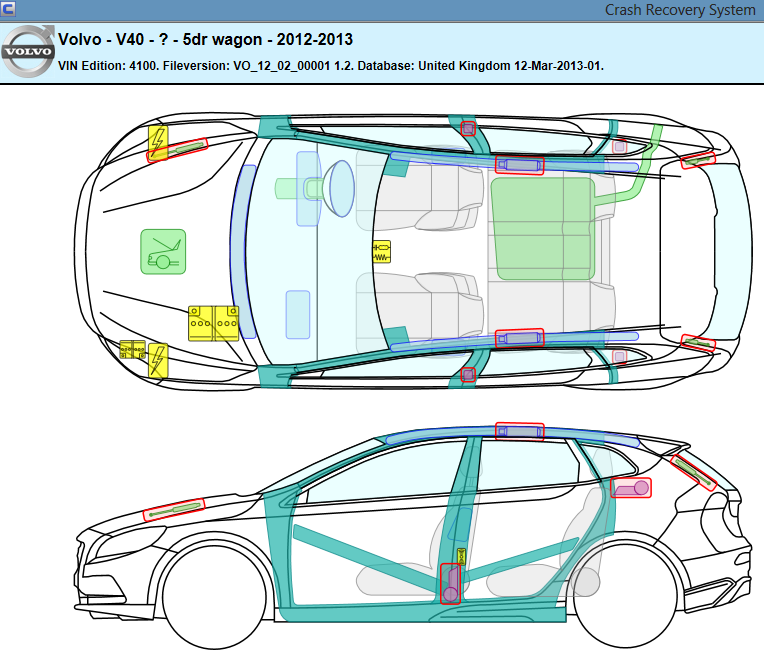Select the large yellow battery icon under the bonnet
This screenshot has width=764, height=657.
point(213,324)
